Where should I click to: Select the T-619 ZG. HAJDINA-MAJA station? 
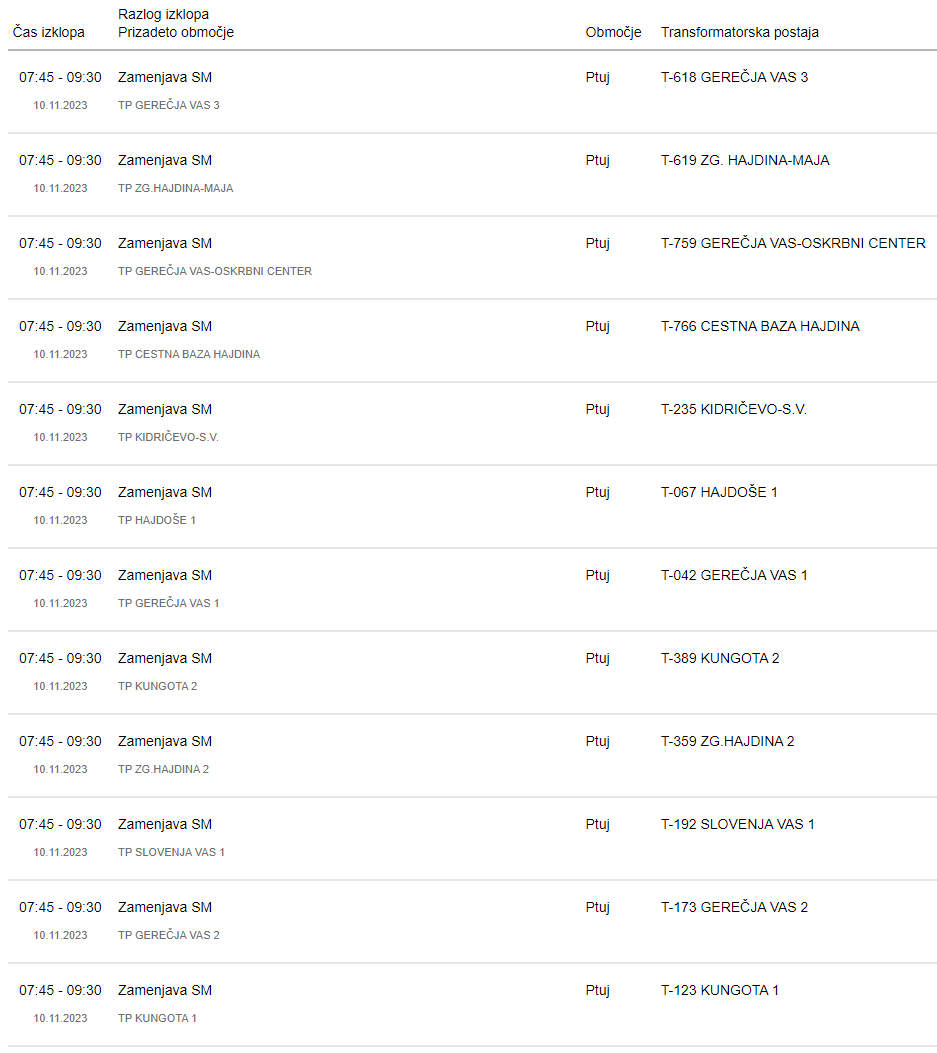(745, 161)
